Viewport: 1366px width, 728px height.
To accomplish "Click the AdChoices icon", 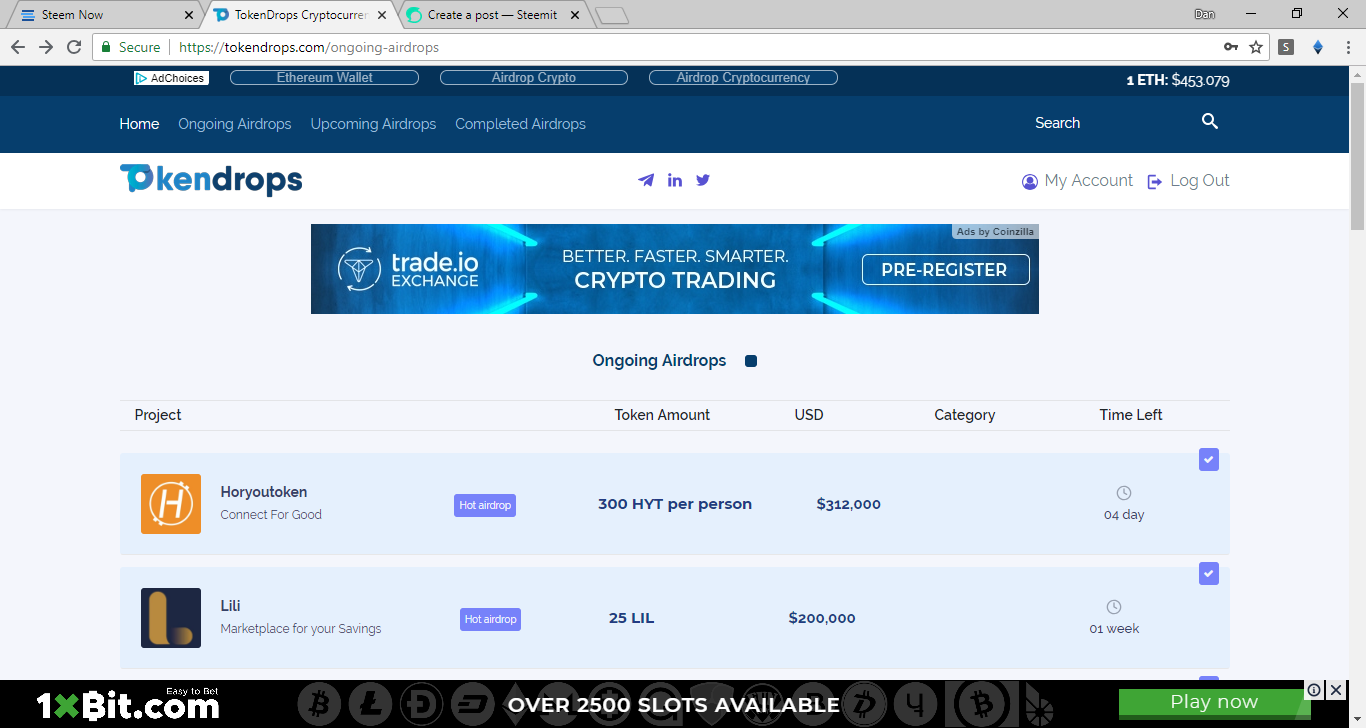I will click(171, 78).
